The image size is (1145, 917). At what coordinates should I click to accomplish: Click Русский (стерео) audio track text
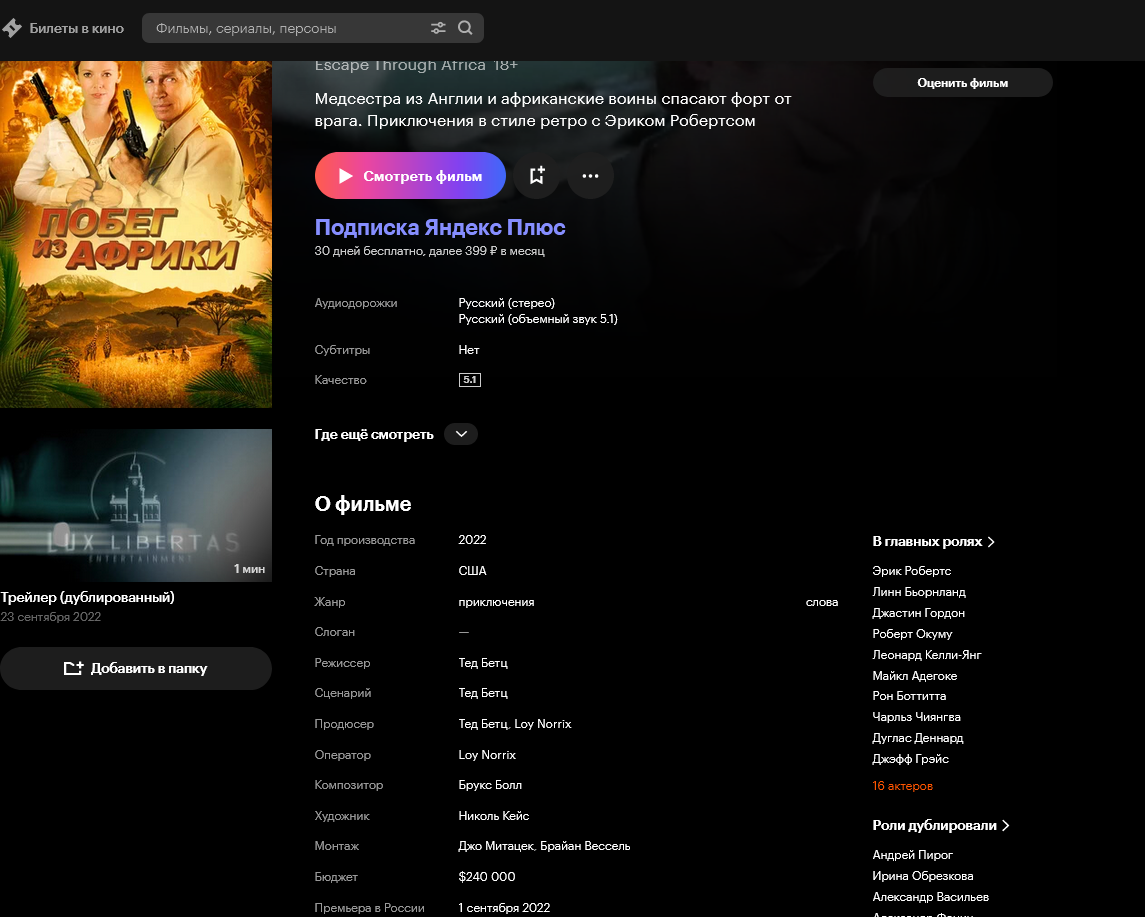pyautogui.click(x=506, y=302)
